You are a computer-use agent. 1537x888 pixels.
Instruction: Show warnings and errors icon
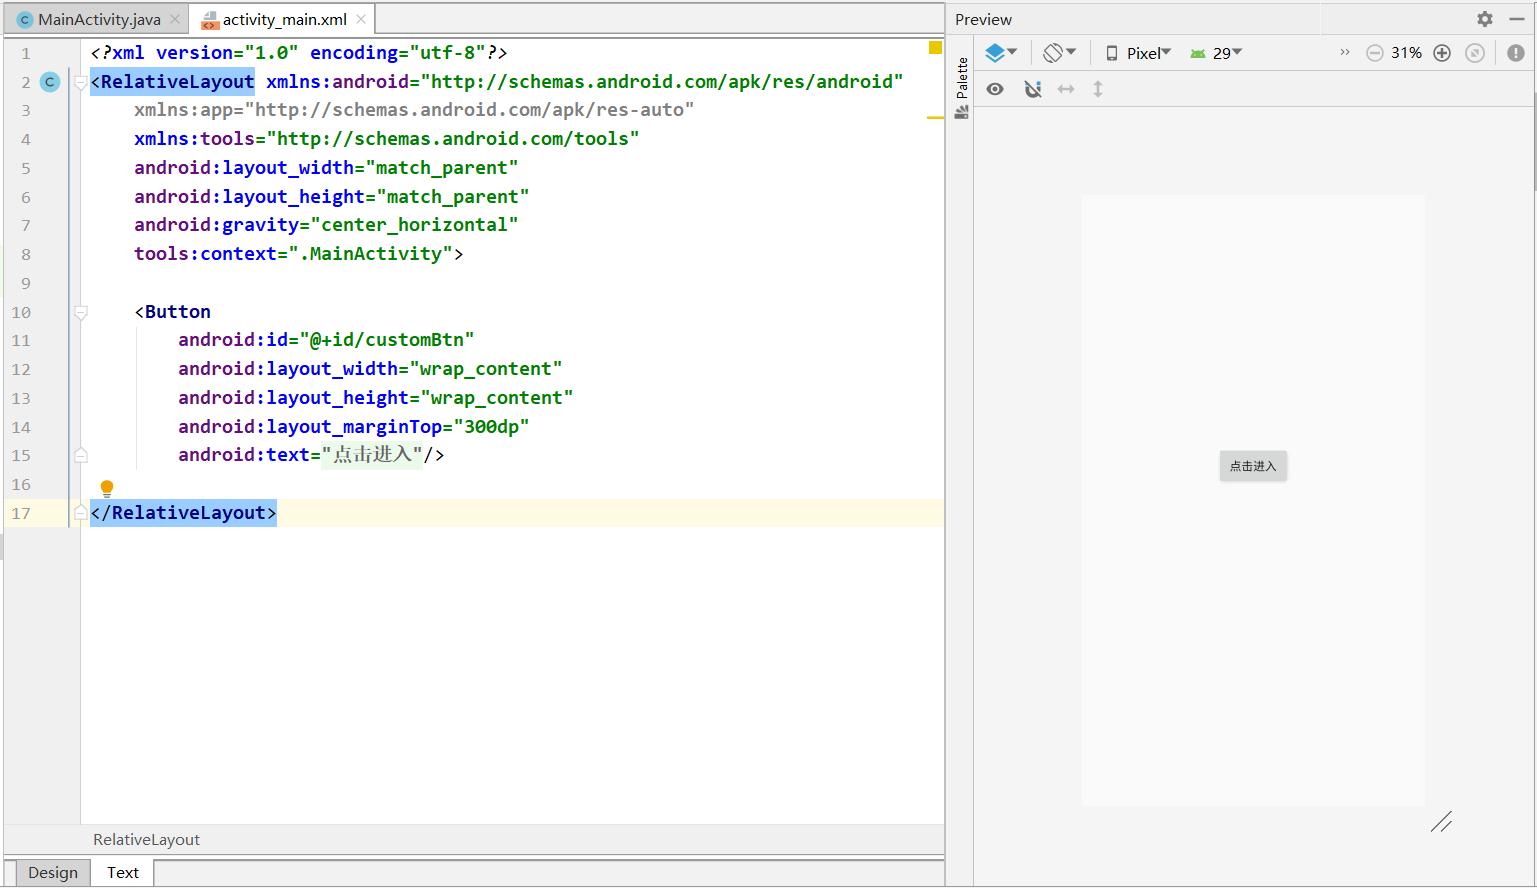pyautogui.click(x=1516, y=53)
